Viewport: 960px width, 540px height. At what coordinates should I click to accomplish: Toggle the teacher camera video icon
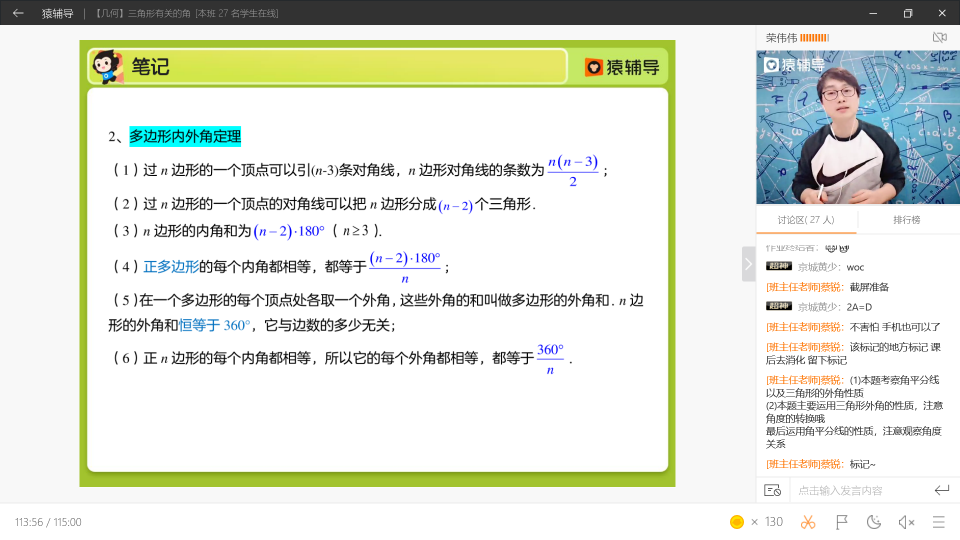tap(939, 37)
